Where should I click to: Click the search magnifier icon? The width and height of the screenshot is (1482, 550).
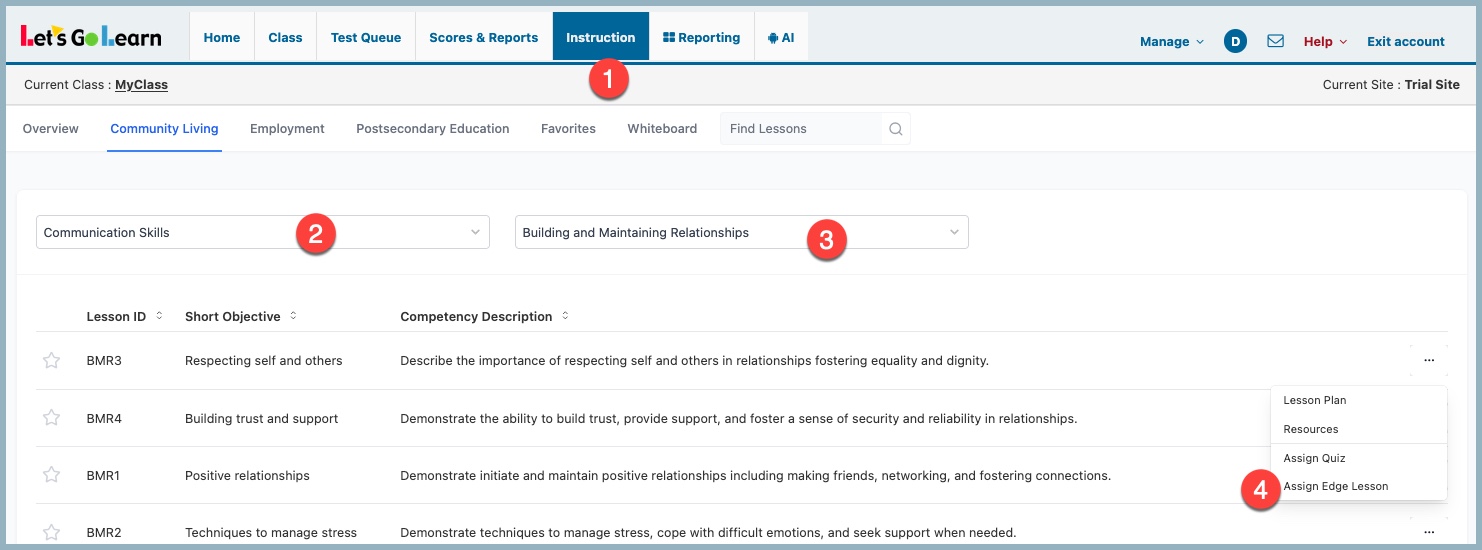click(895, 129)
